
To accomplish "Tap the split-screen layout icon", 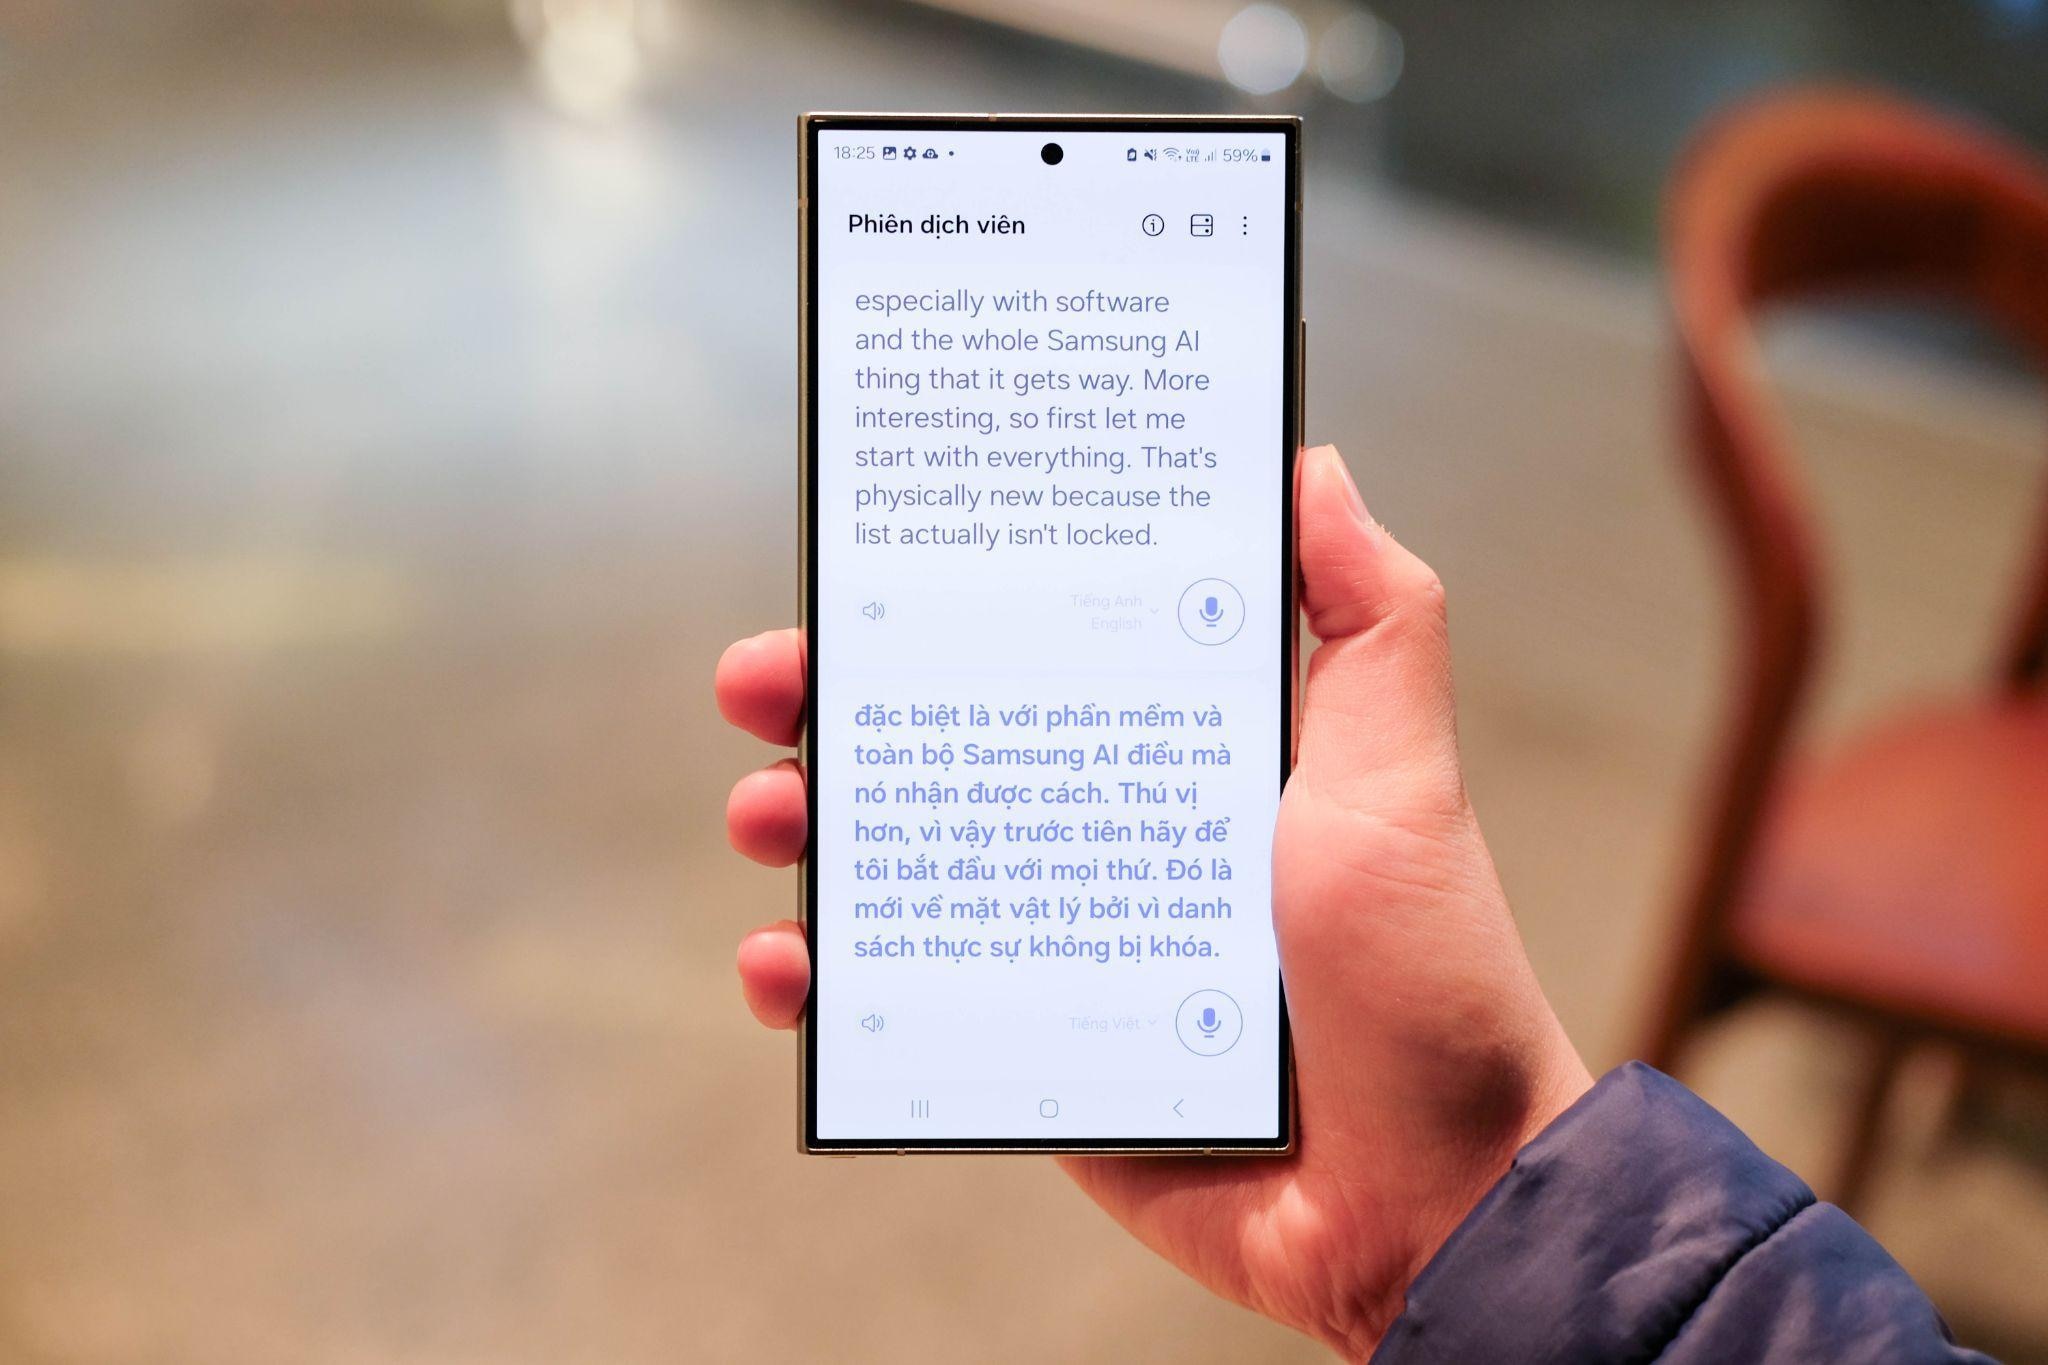I will pyautogui.click(x=1201, y=225).
